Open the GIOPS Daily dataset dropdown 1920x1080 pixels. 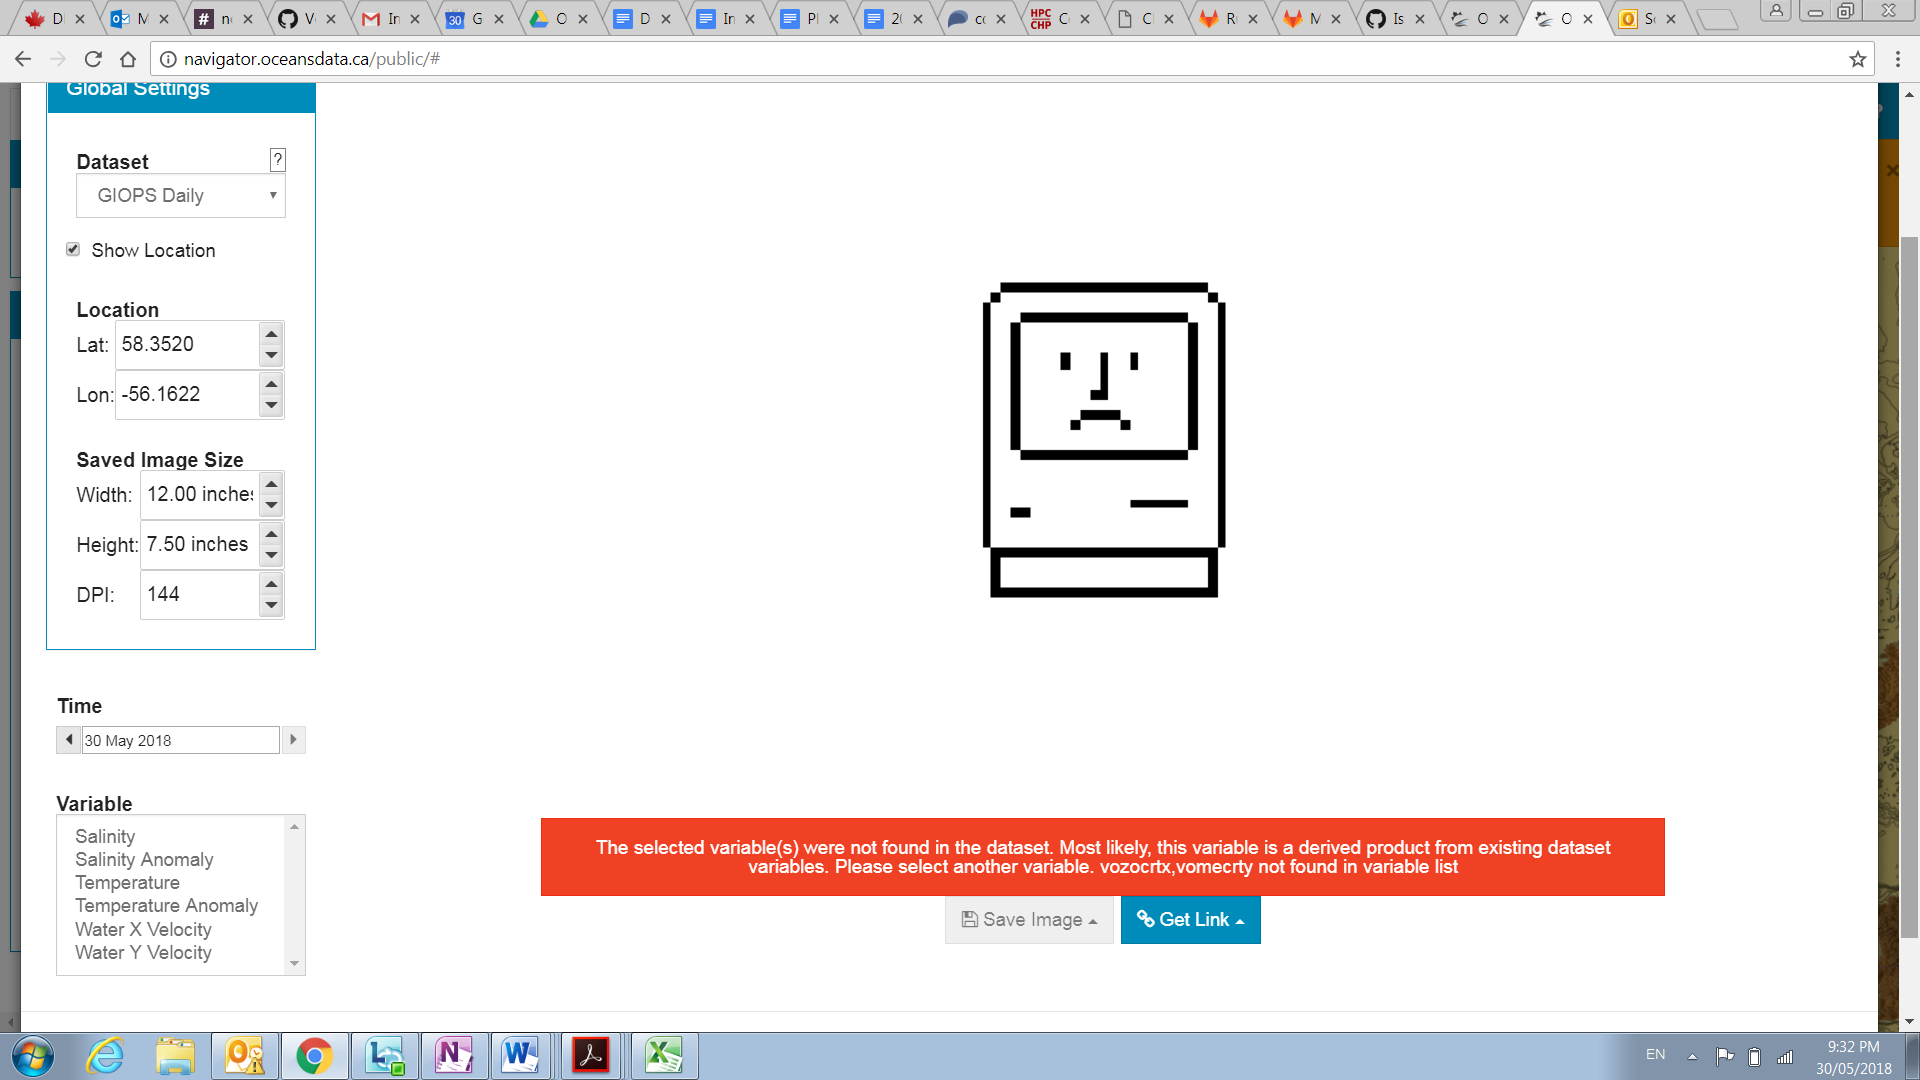(x=181, y=196)
